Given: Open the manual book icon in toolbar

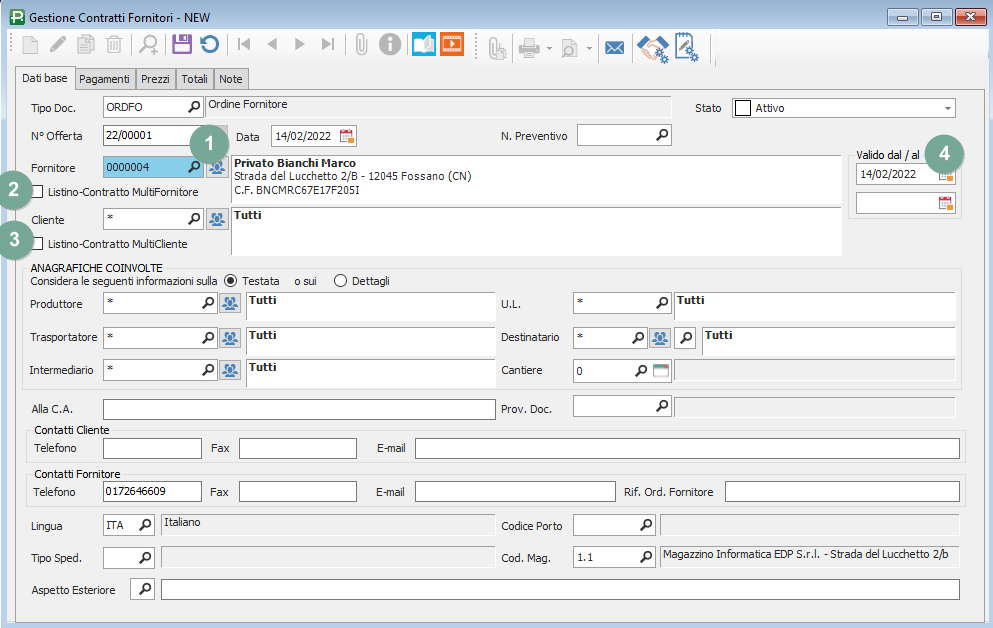Looking at the screenshot, I should click(x=423, y=44).
